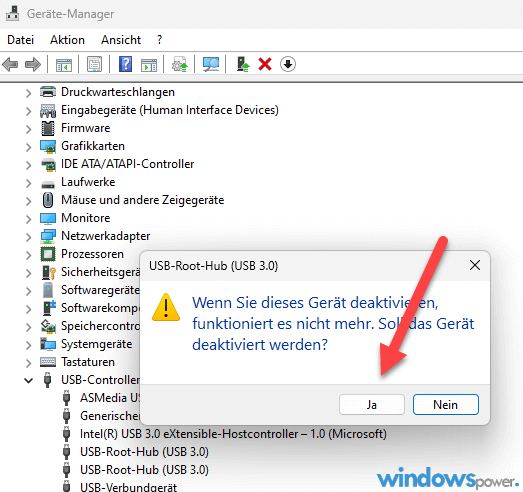Open the Ansicht menu

tap(121, 40)
